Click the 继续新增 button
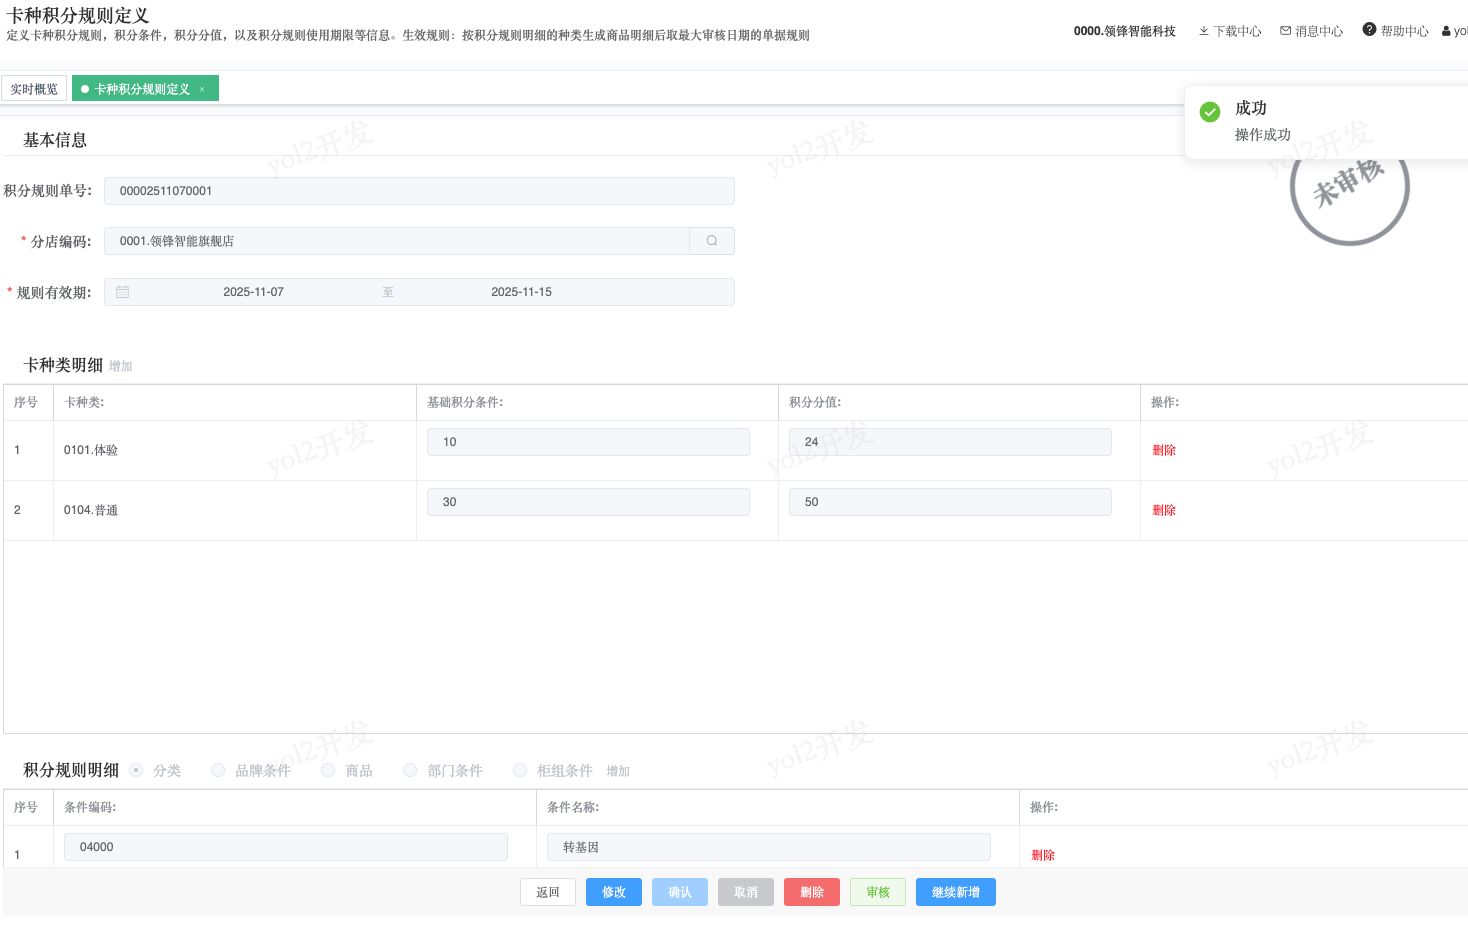Viewport: 1468px width, 925px height. pyautogui.click(x=956, y=892)
